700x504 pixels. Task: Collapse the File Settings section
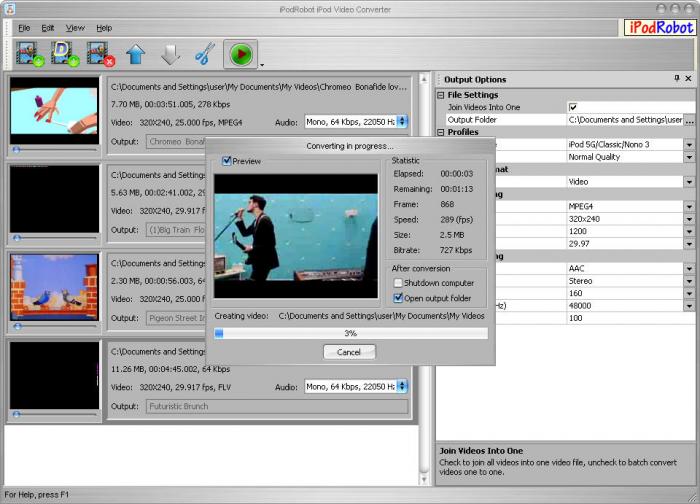(441, 95)
